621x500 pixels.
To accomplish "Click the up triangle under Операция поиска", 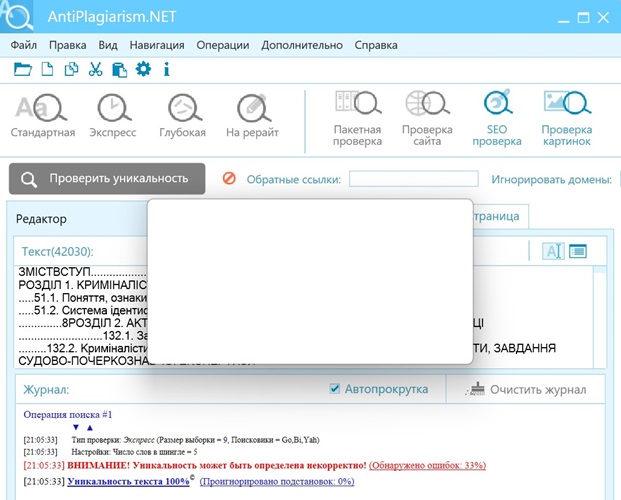I will [90, 427].
